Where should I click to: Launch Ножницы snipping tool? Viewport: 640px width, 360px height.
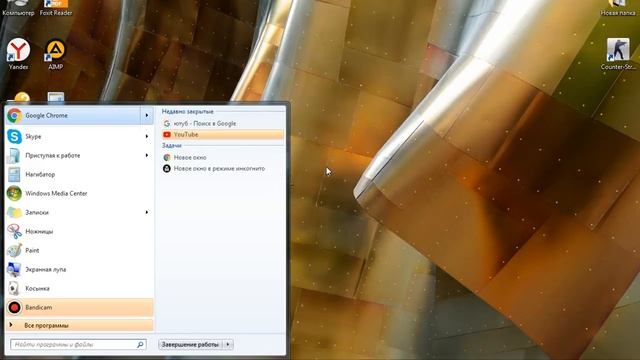[x=80, y=231]
